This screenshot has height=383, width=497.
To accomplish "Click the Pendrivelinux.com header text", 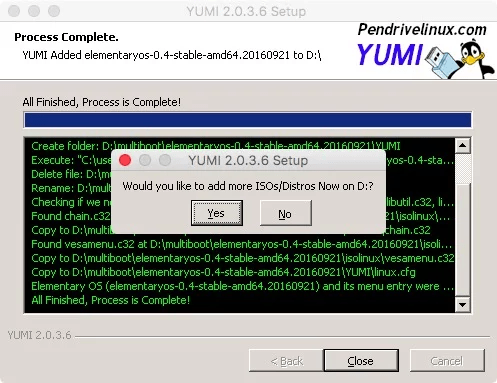I will pos(422,30).
